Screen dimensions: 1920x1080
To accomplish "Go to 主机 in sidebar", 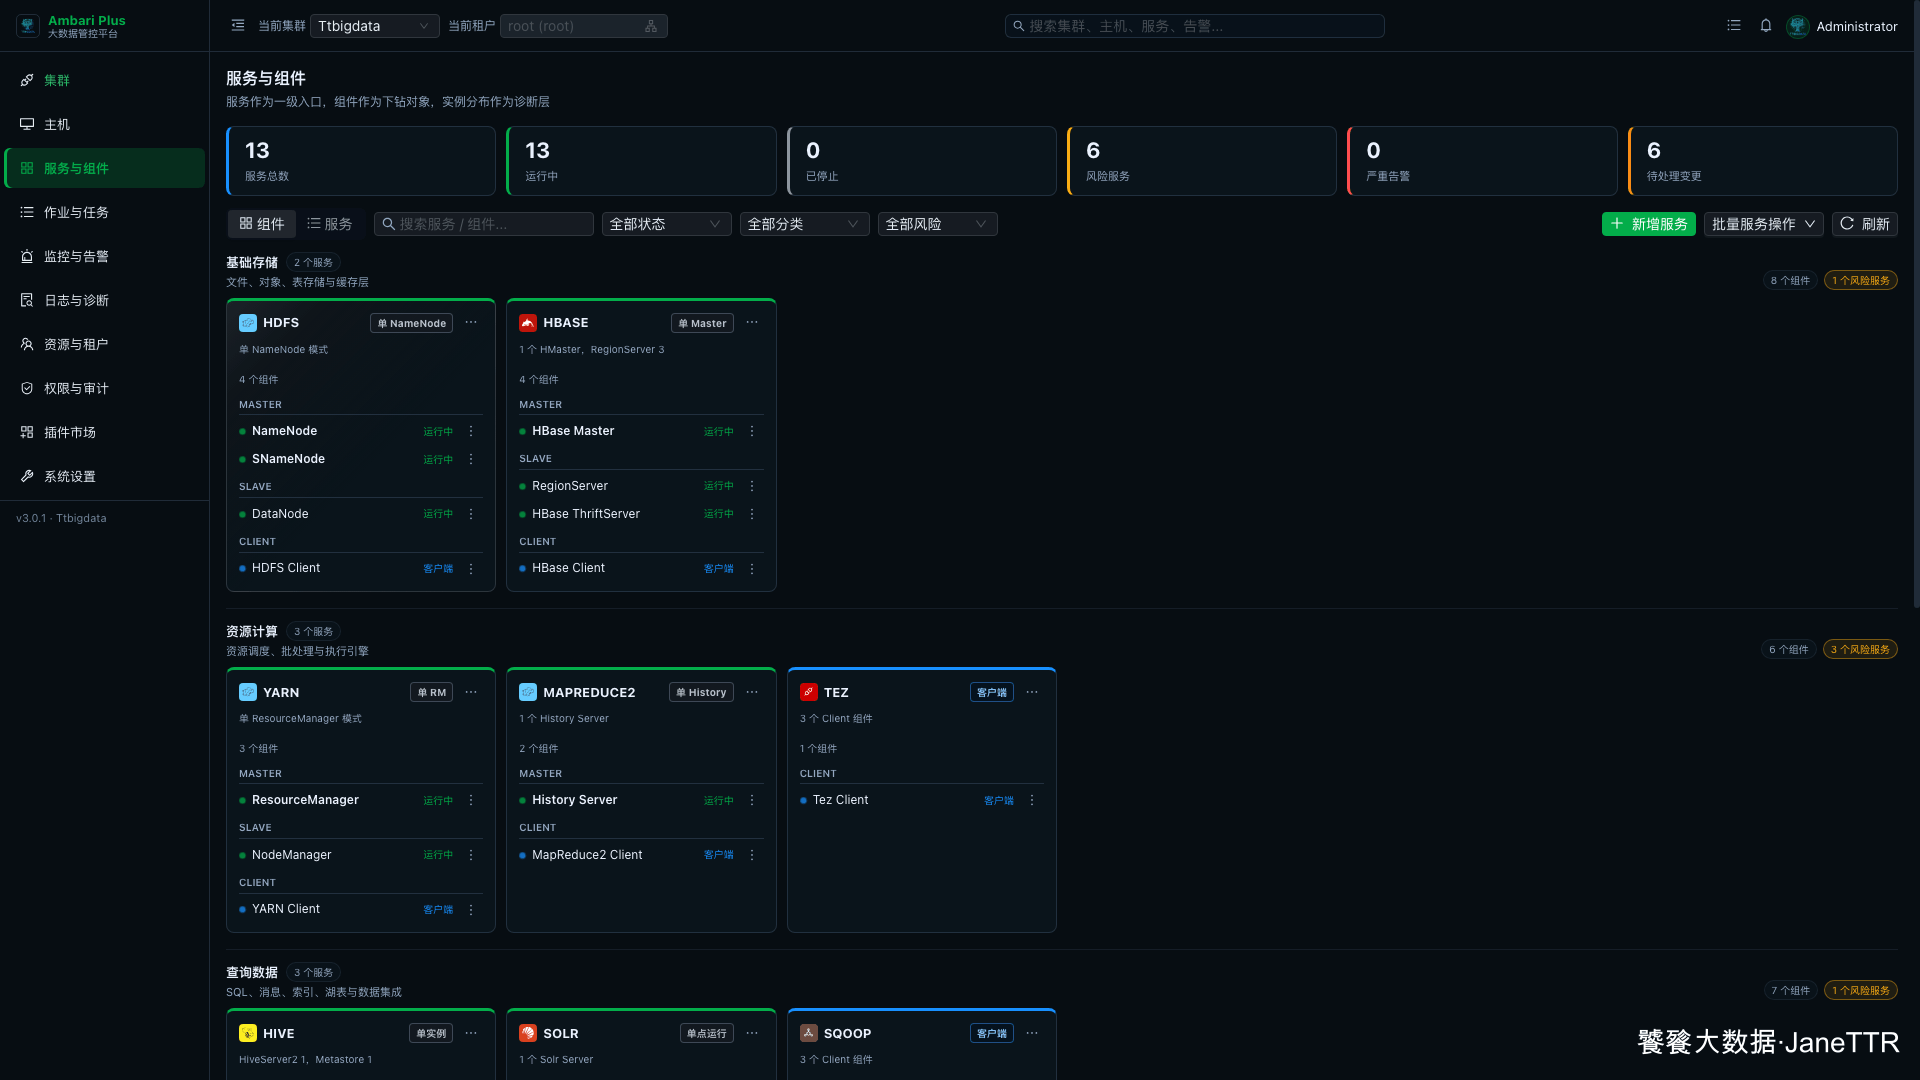I will pyautogui.click(x=104, y=124).
